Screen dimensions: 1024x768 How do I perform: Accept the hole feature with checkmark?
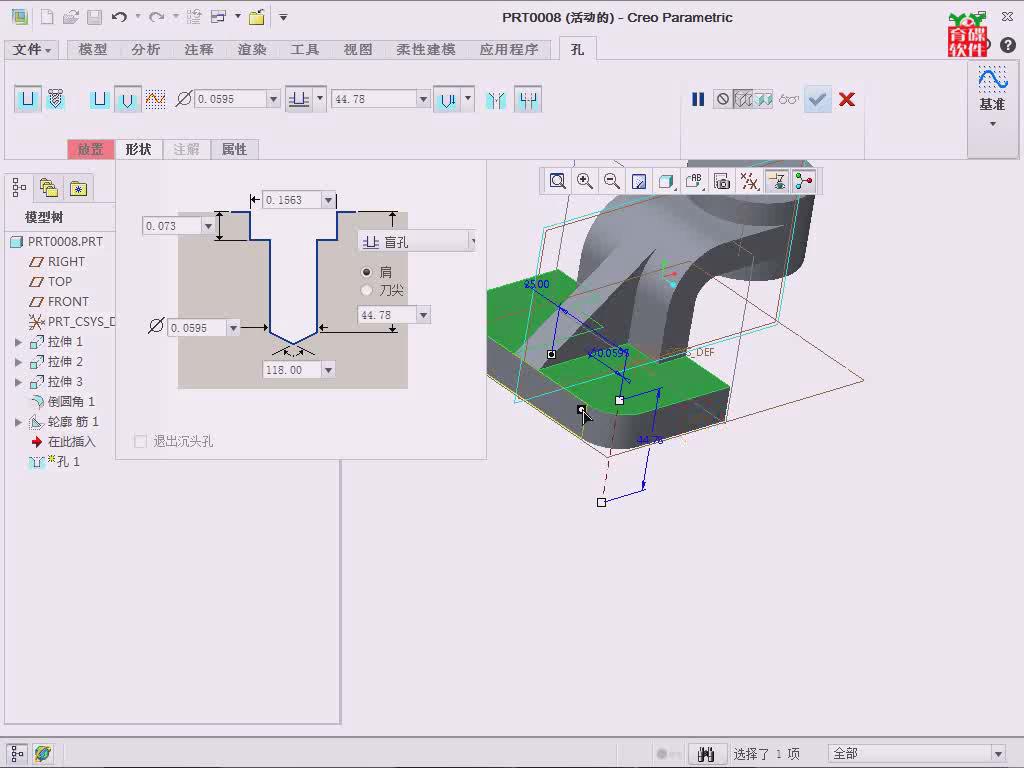coord(817,99)
